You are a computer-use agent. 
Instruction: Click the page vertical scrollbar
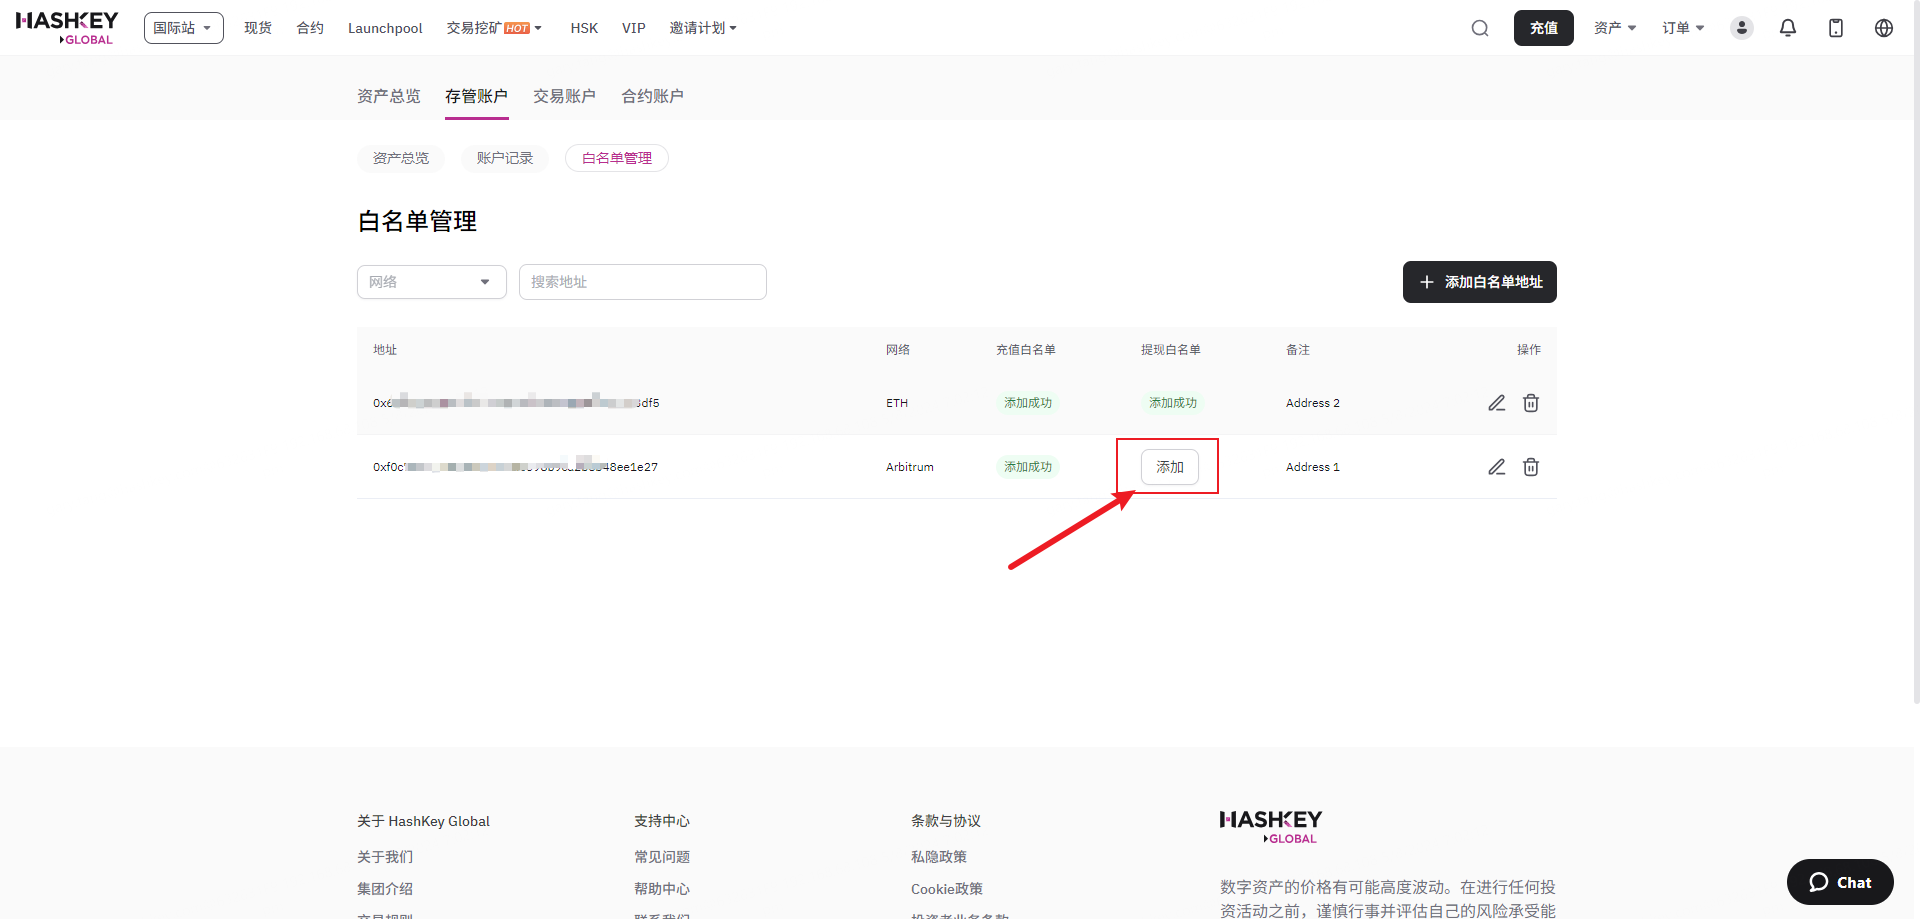tap(1915, 352)
